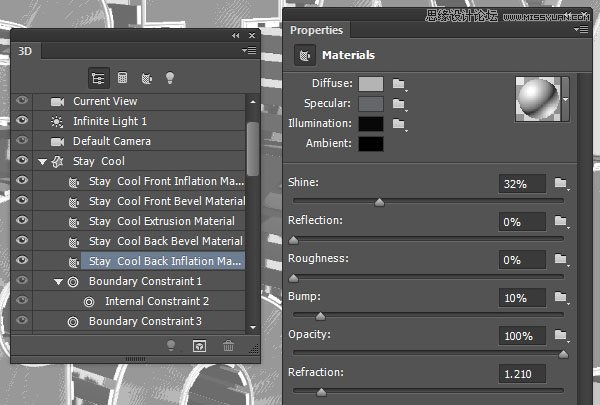Filter 3D panel by whole scene
Viewport: 600px width, 405px height.
pos(98,78)
